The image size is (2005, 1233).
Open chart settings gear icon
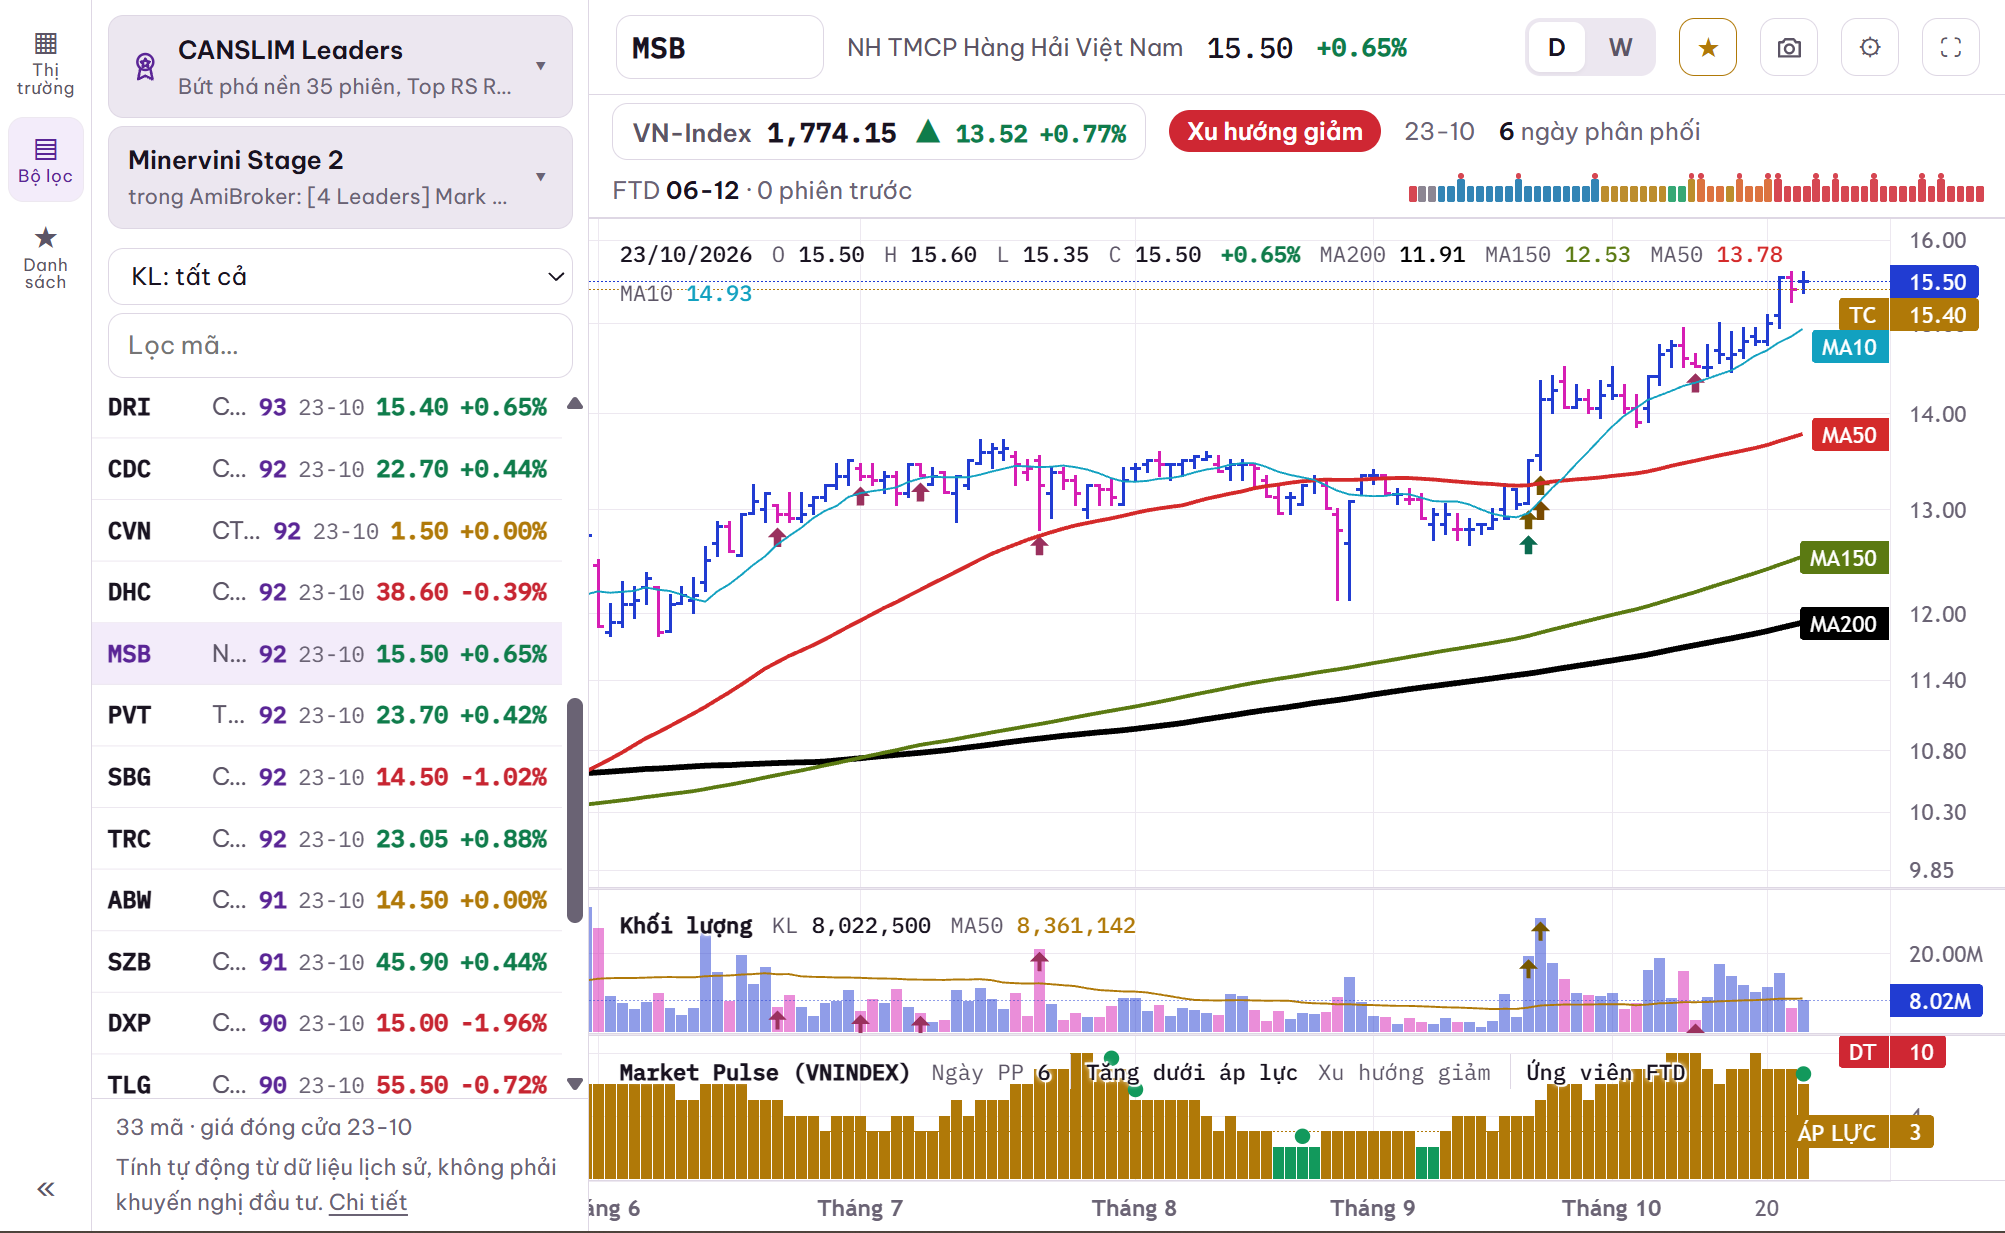tap(1870, 47)
